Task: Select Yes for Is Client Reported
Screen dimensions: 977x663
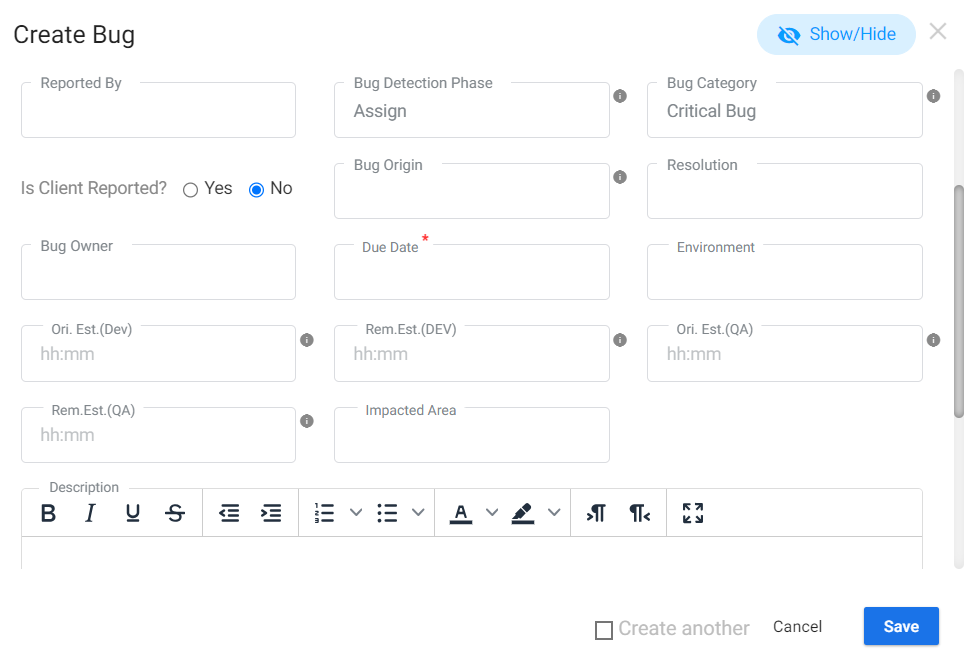Action: click(191, 190)
